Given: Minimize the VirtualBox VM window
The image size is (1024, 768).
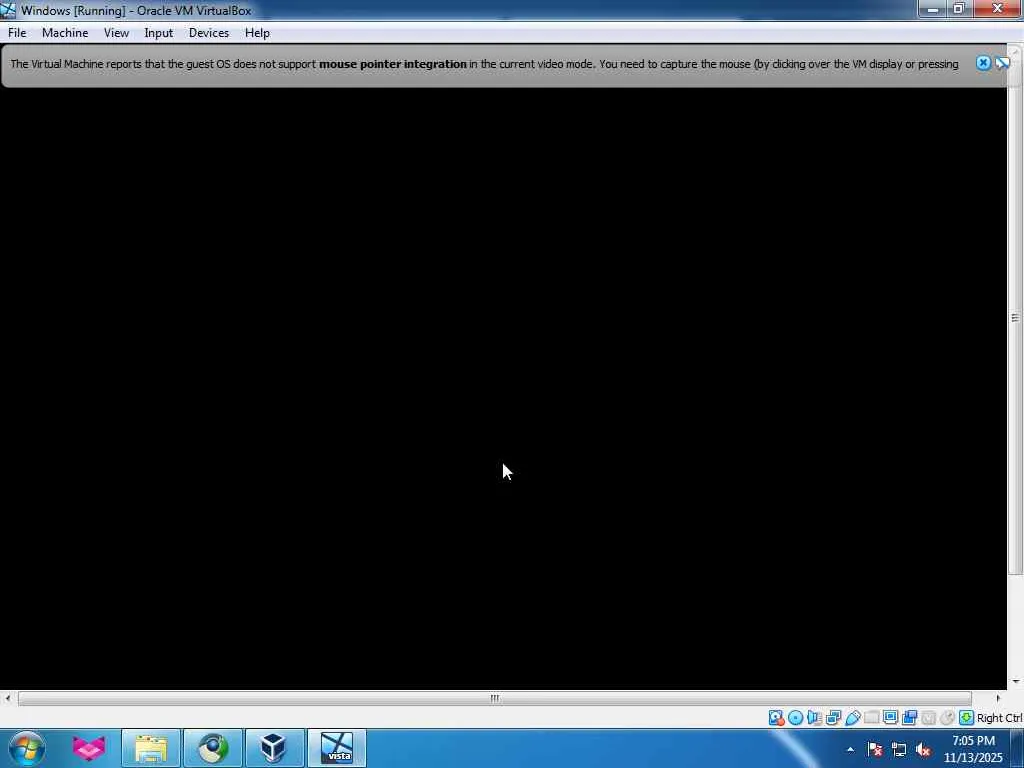Looking at the screenshot, I should [x=933, y=8].
